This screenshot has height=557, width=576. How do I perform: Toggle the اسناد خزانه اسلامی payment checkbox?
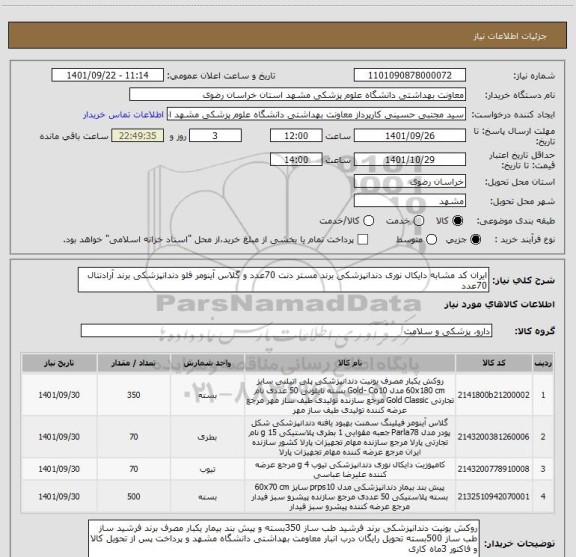(x=363, y=240)
